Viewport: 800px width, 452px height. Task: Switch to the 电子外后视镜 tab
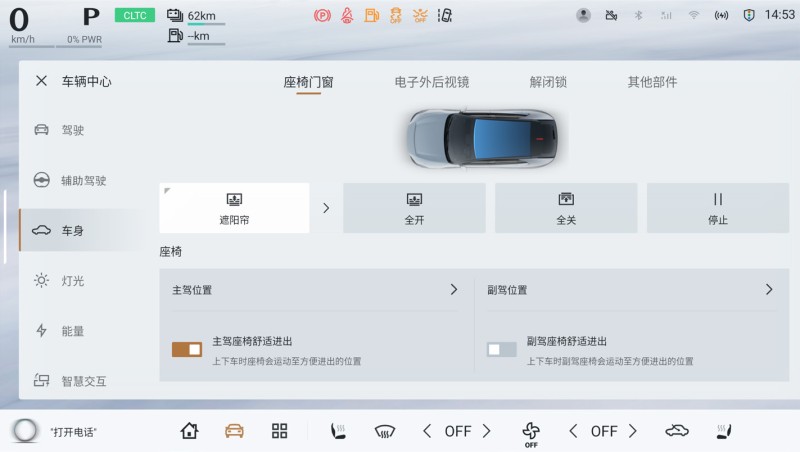[432, 82]
